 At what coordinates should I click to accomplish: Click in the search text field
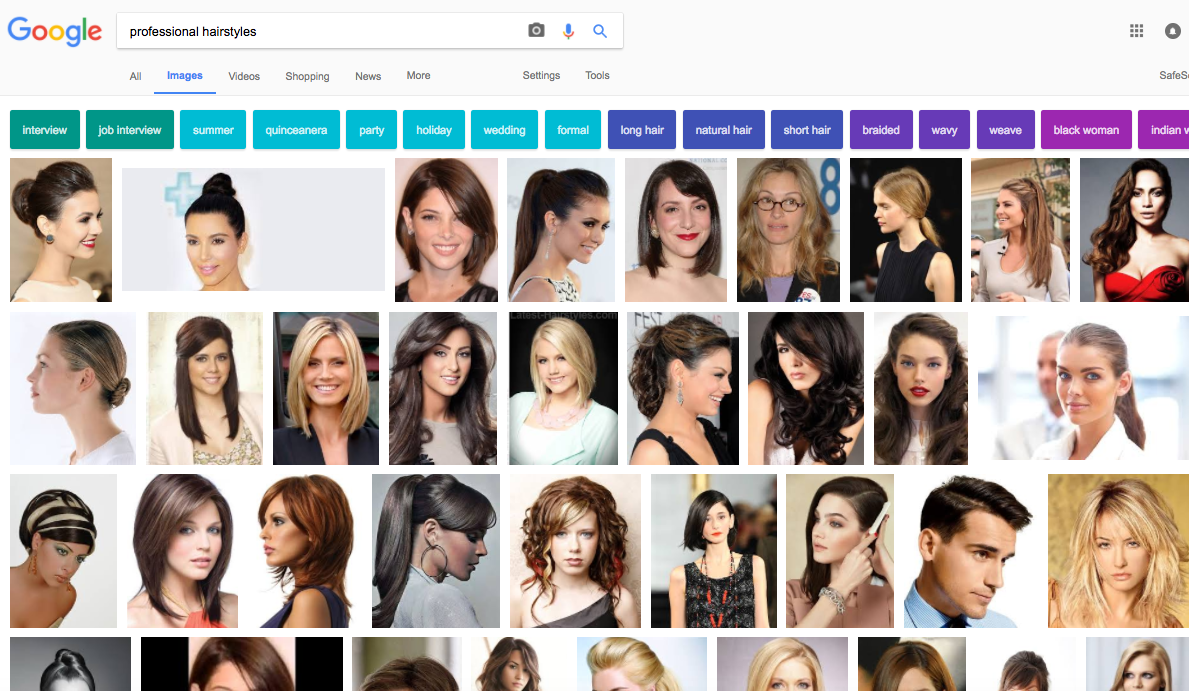[x=320, y=31]
